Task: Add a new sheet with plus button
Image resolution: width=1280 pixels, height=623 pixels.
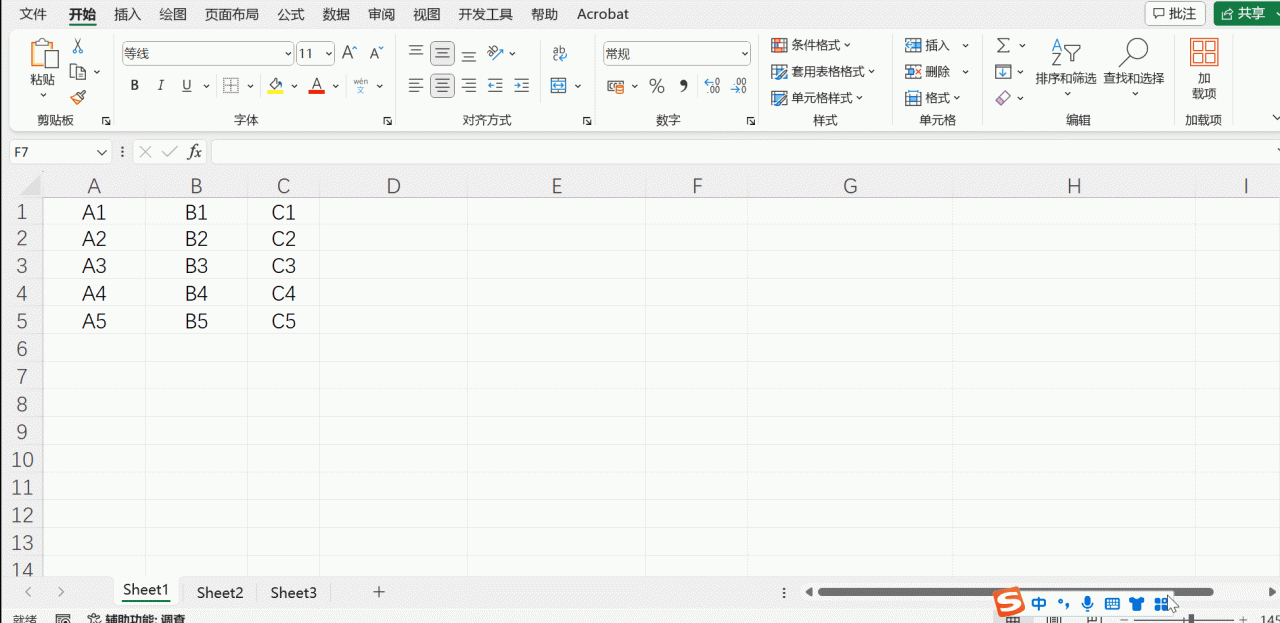Action: (x=379, y=592)
